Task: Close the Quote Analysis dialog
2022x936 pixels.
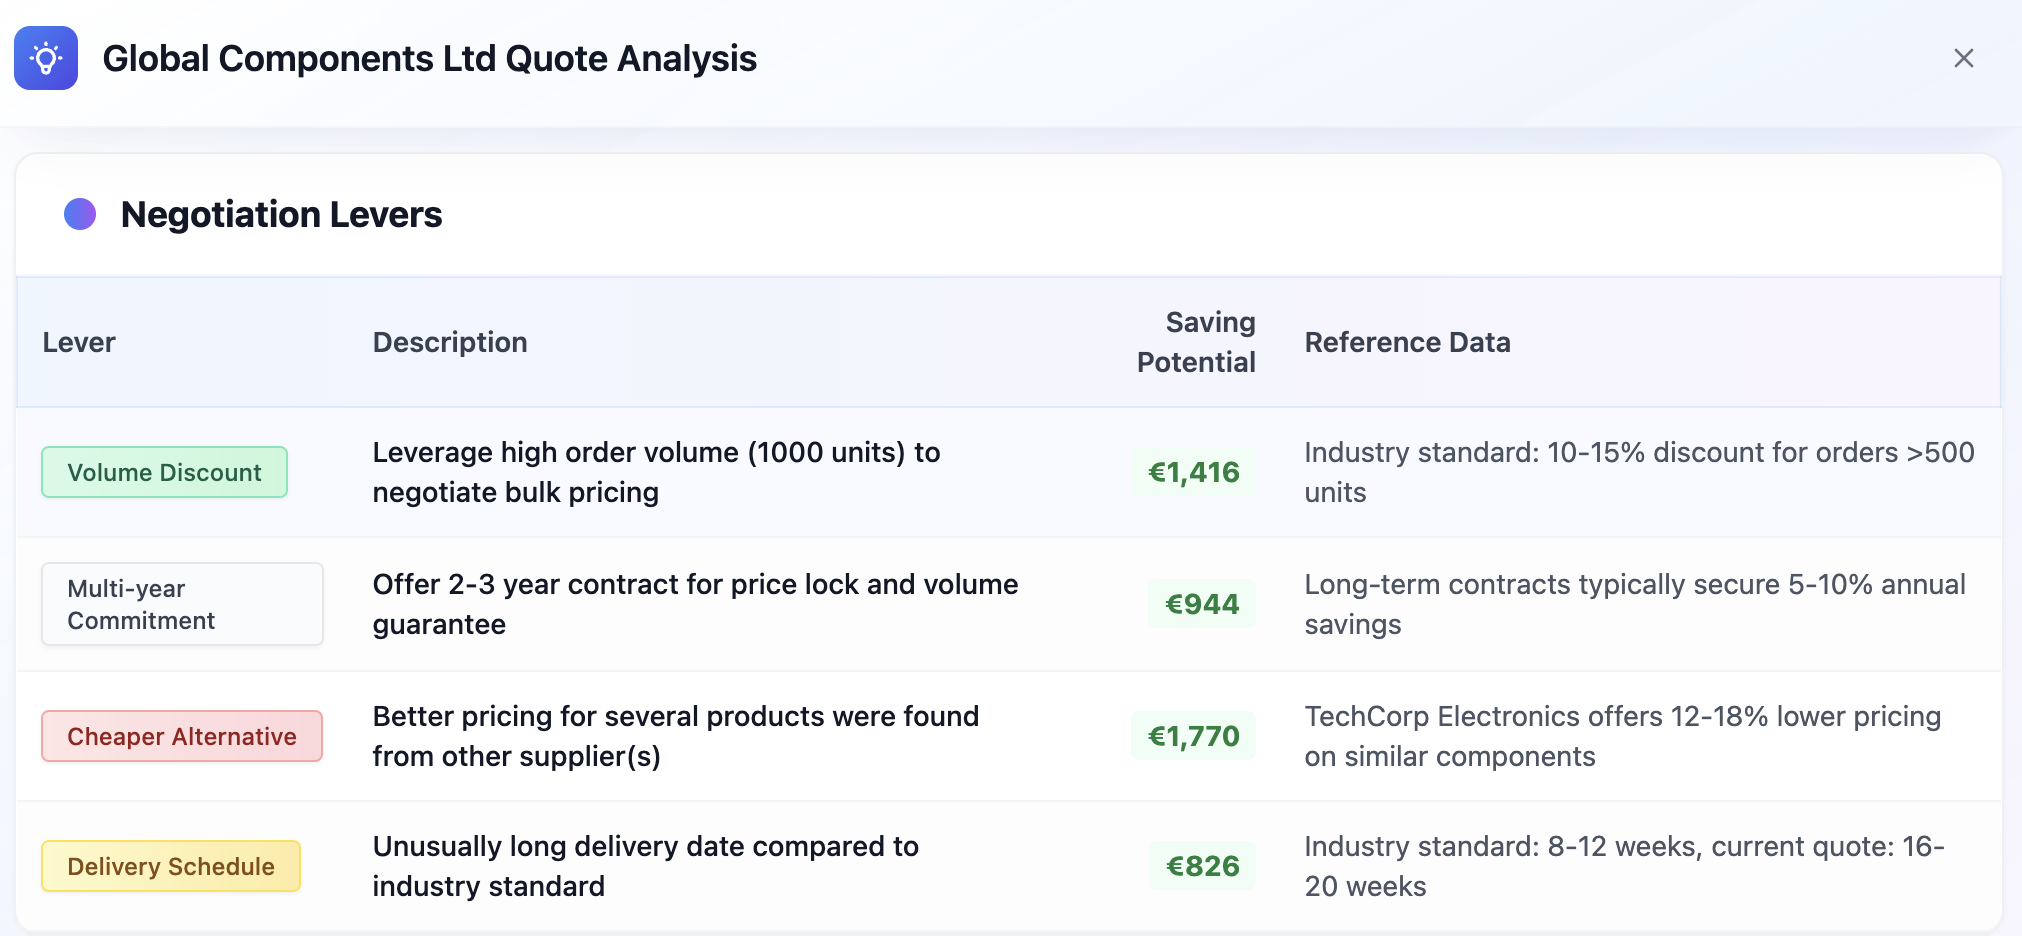Action: click(1963, 58)
